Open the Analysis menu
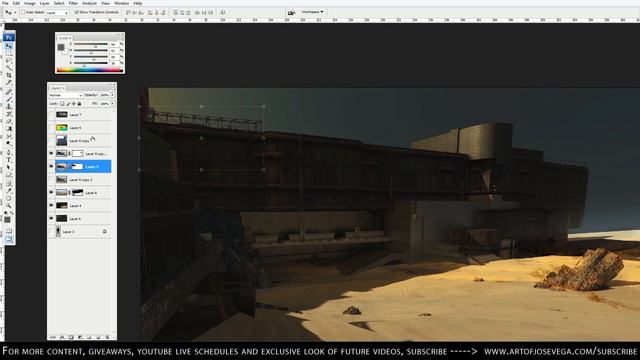This screenshot has width=640, height=360. (x=89, y=3)
